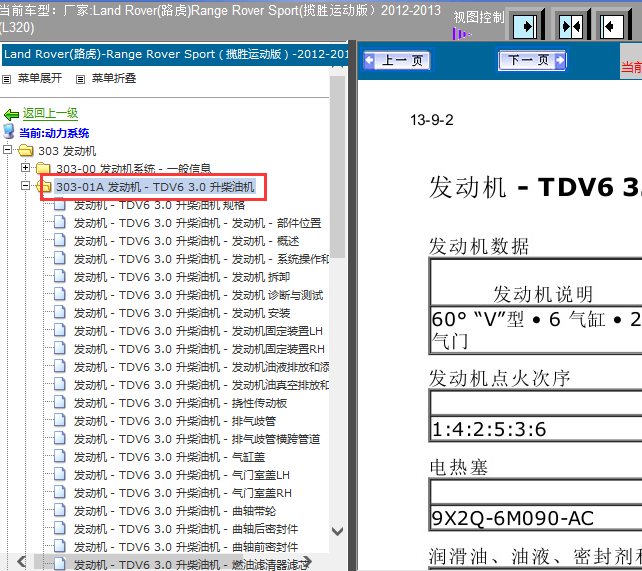Open 燃油滤清器 document
This screenshot has width=642, height=571.
[x=190, y=564]
